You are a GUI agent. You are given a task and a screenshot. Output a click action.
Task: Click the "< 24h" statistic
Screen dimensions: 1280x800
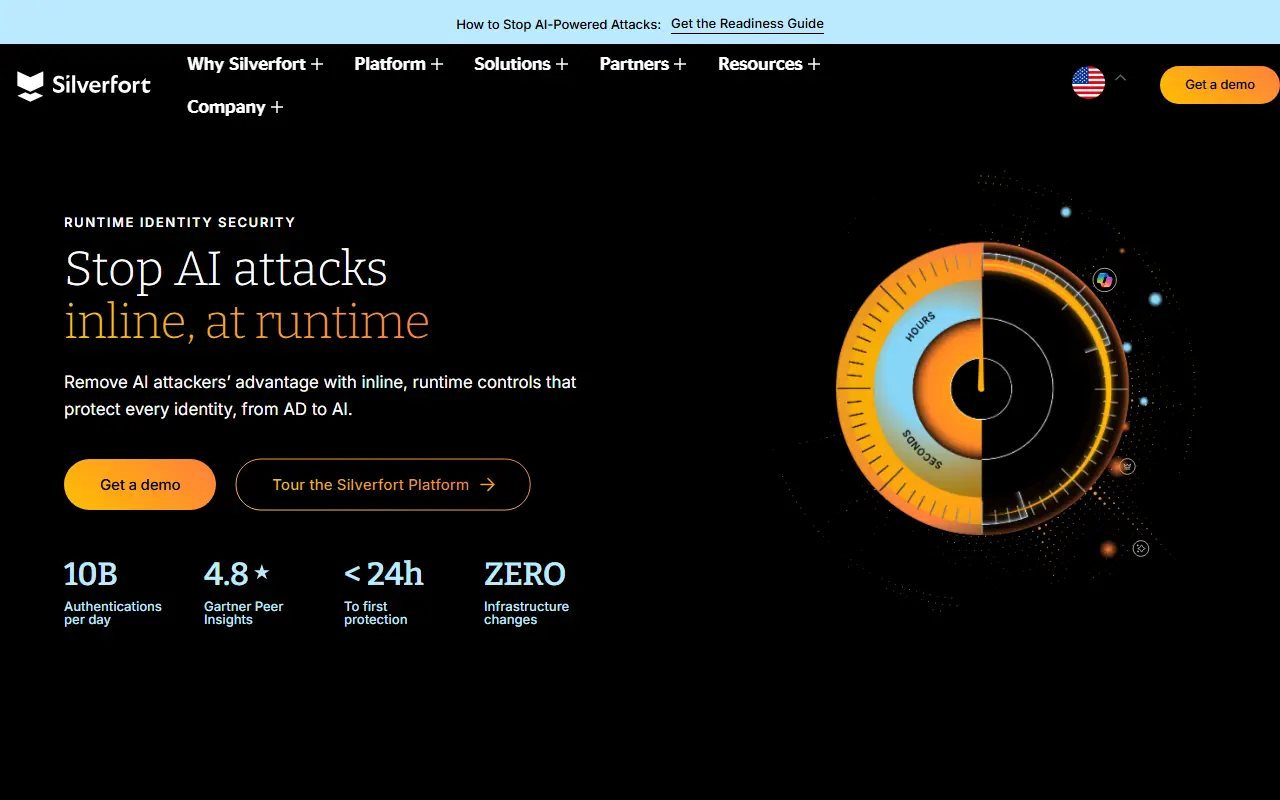coord(384,574)
